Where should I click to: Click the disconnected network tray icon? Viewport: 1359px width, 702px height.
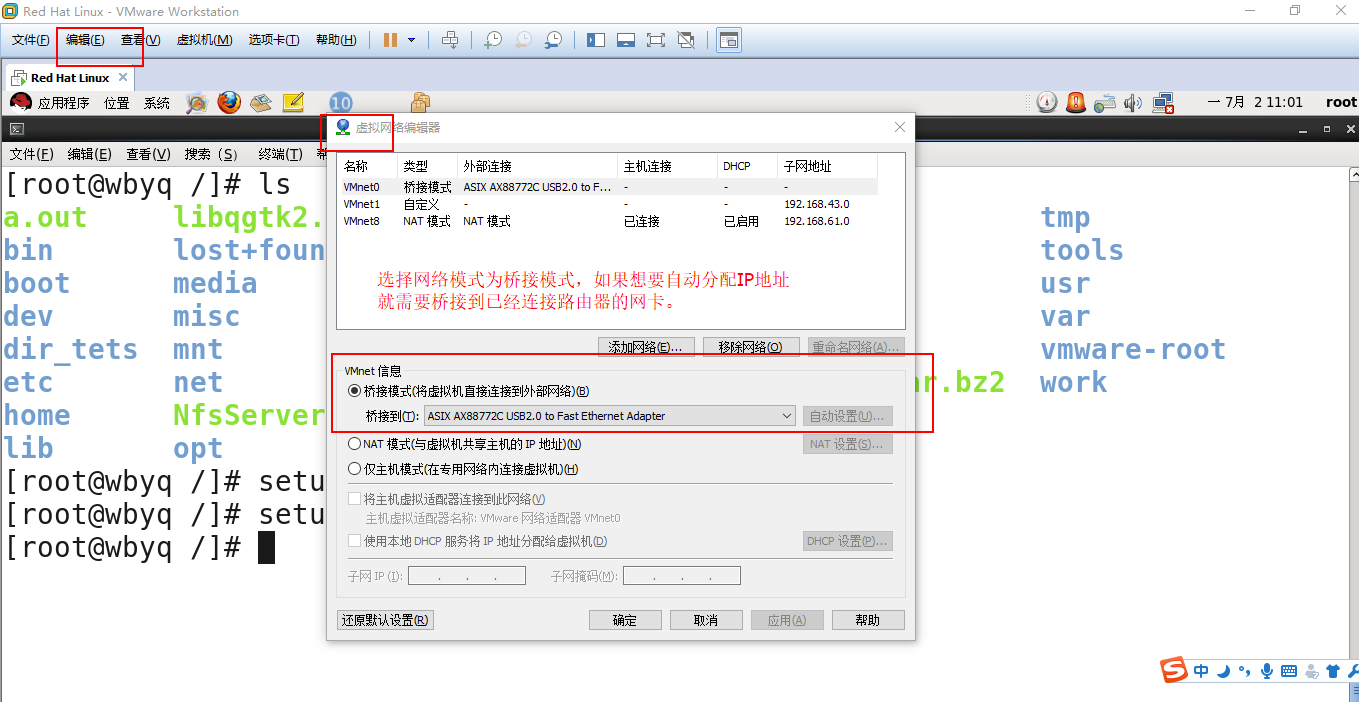[1163, 102]
